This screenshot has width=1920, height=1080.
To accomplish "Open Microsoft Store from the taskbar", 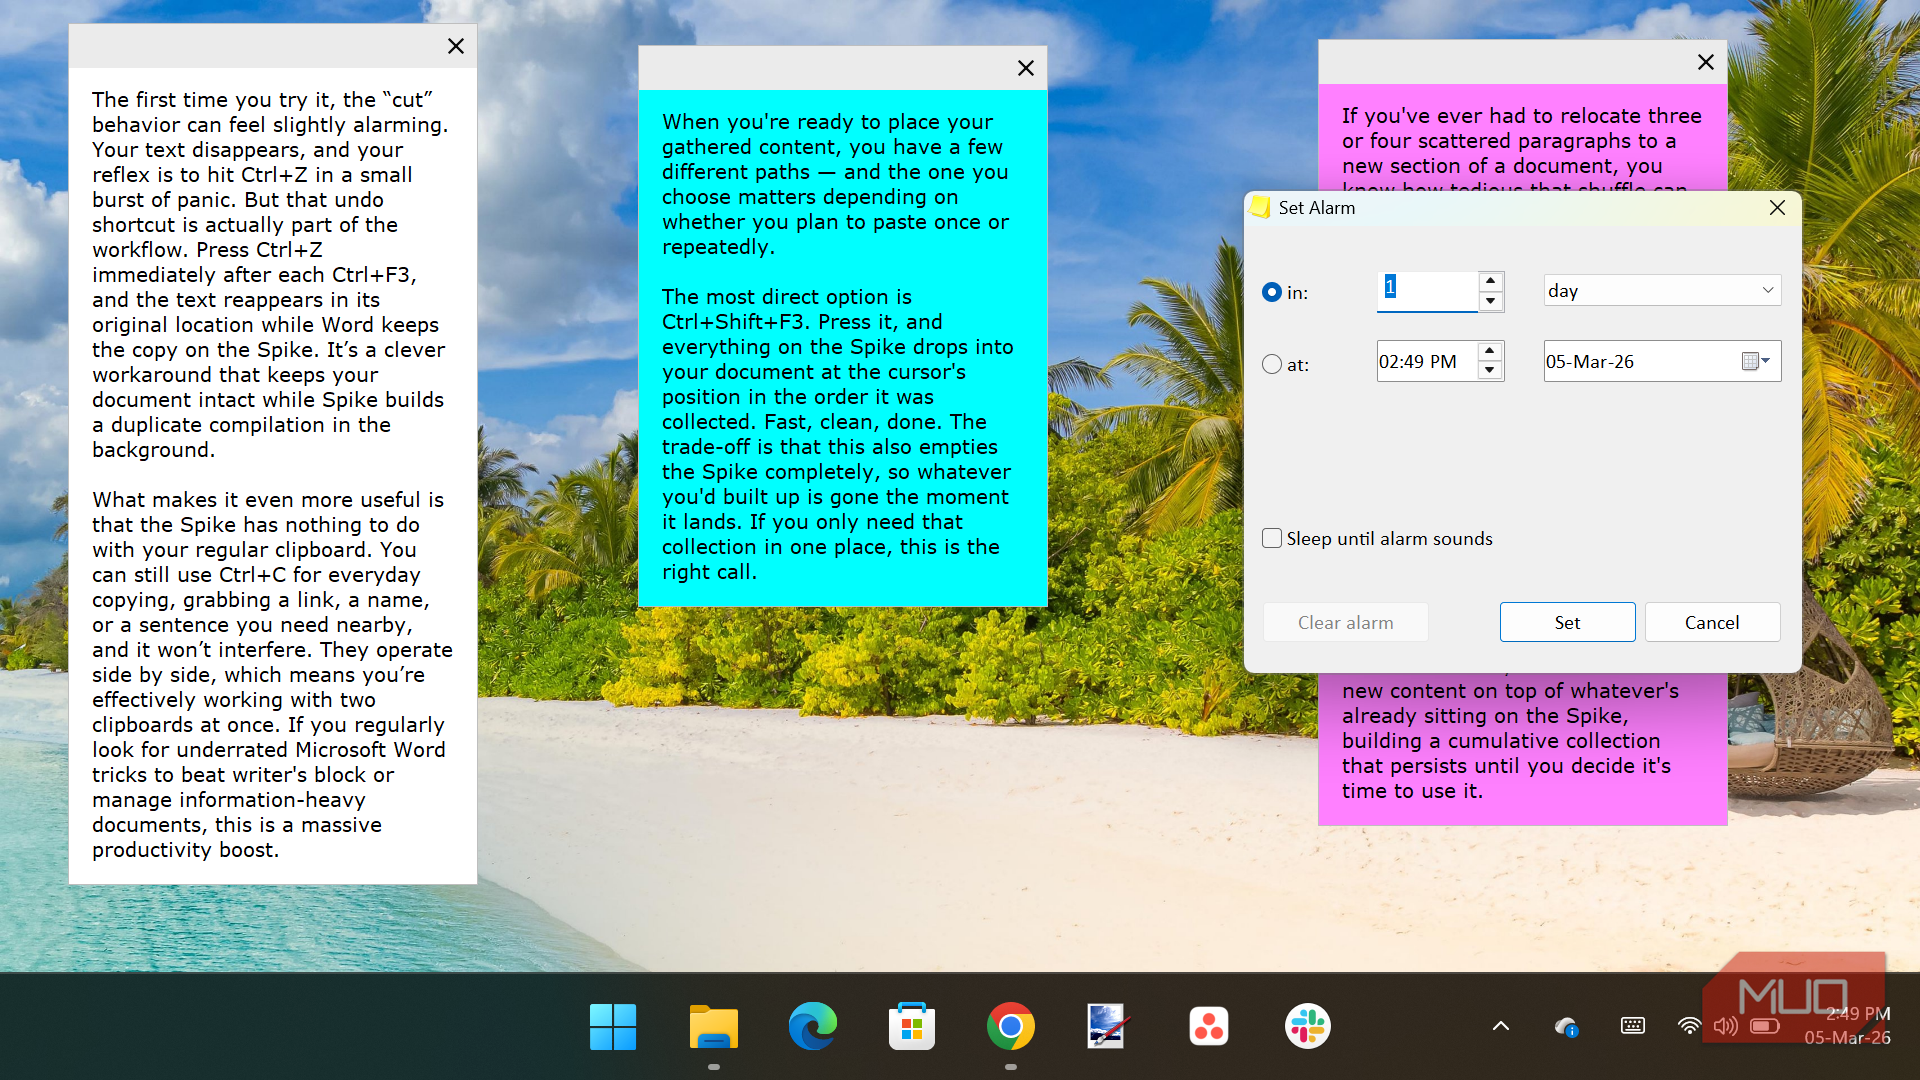I will click(x=911, y=1026).
